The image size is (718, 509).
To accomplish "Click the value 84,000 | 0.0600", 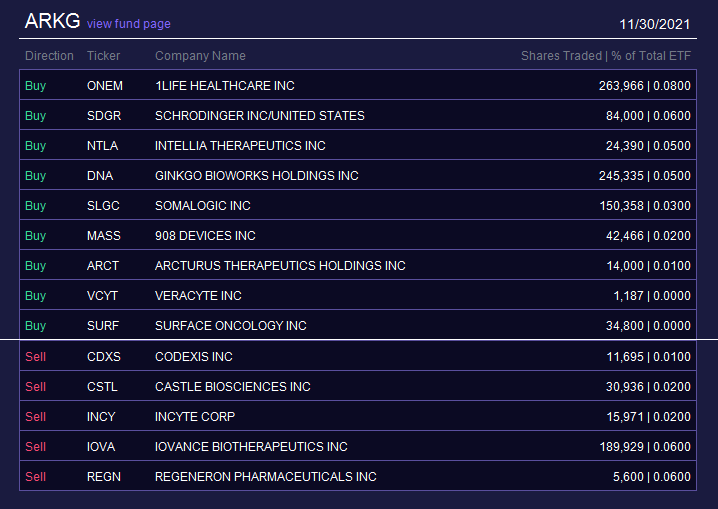I will point(648,116).
